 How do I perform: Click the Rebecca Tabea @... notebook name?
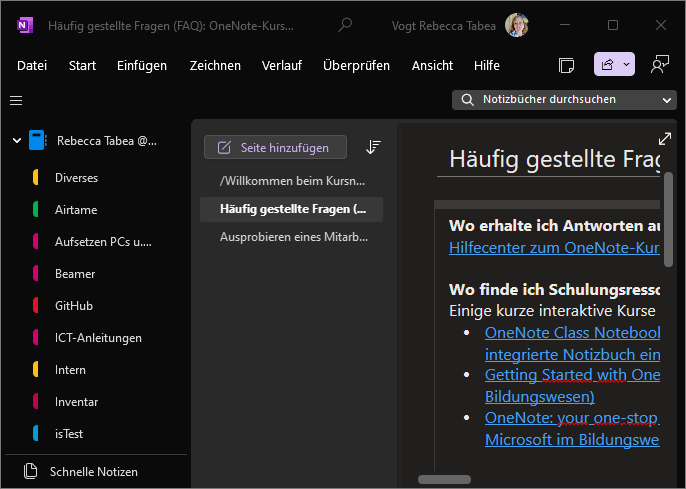pyautogui.click(x=106, y=141)
